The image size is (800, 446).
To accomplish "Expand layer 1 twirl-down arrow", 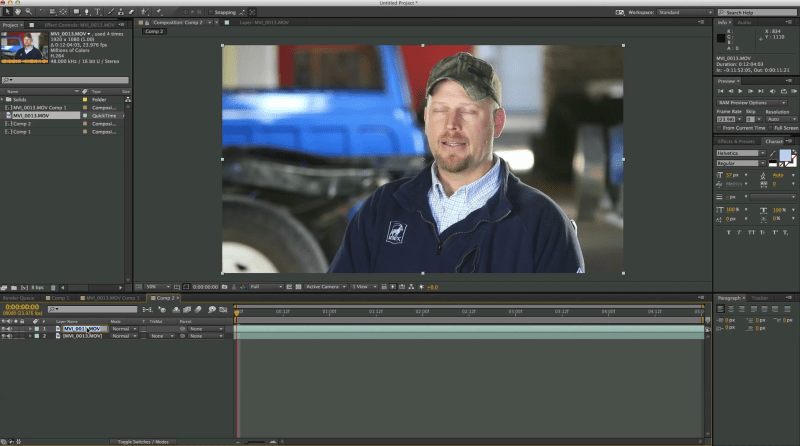I will (x=30, y=329).
